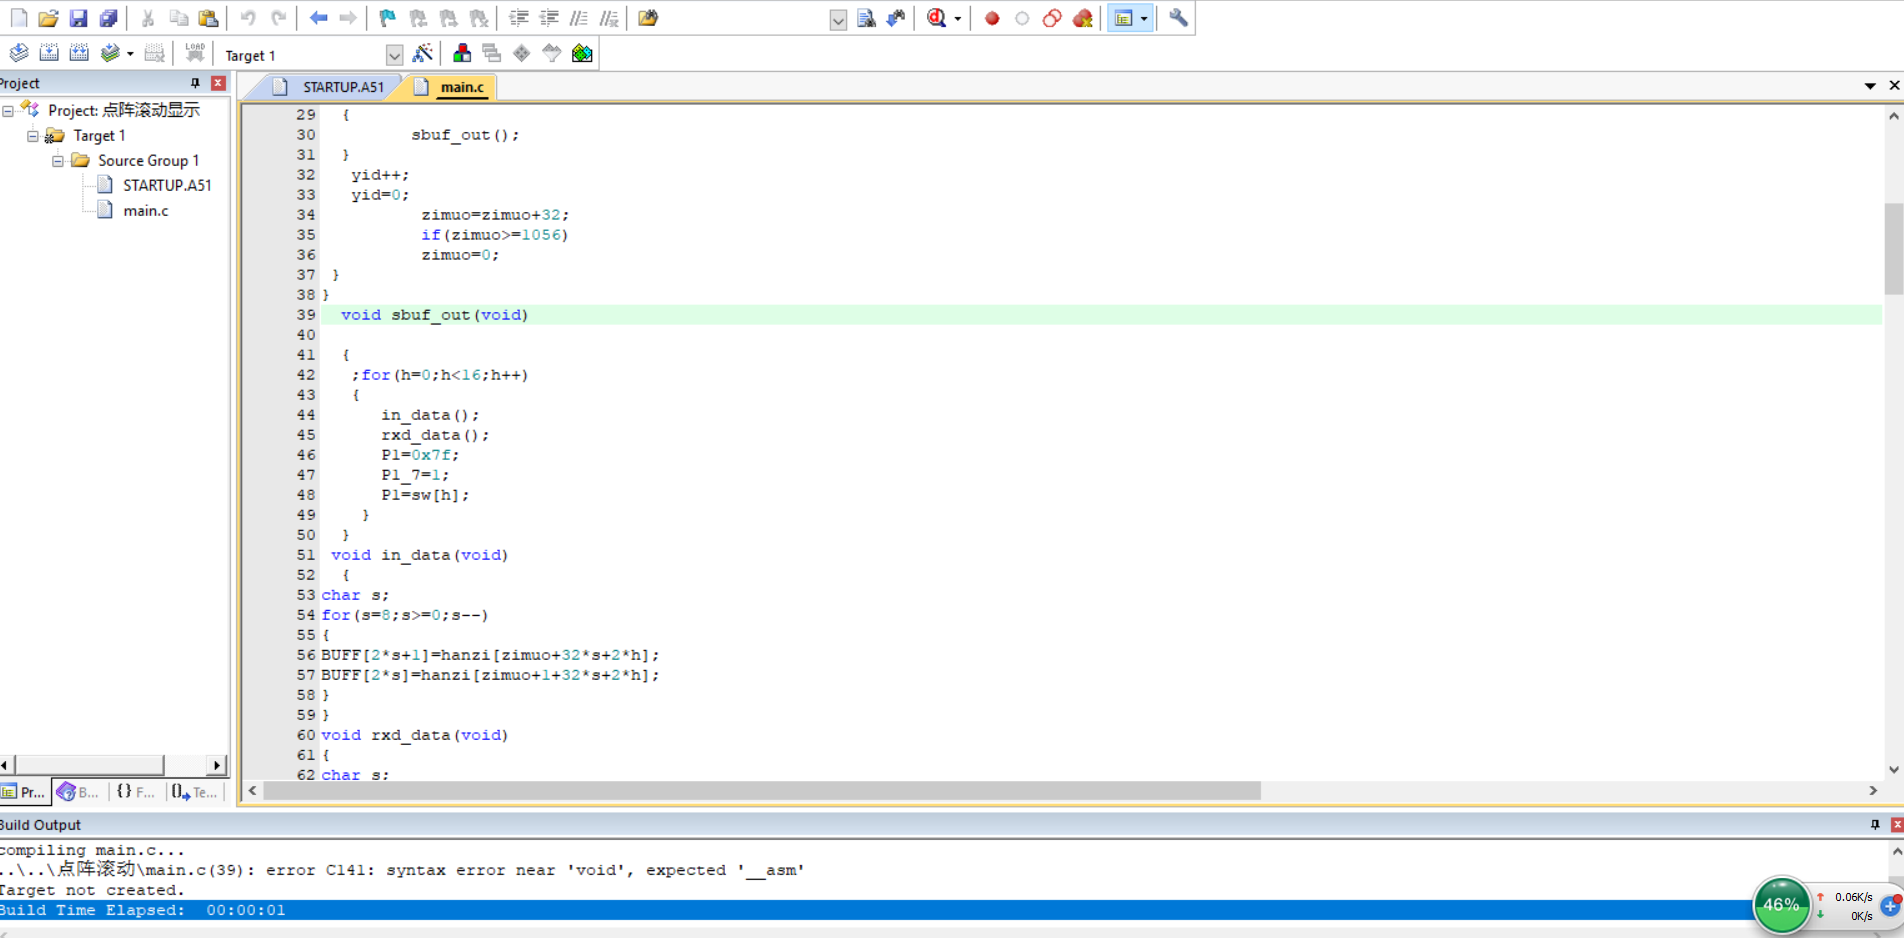
Task: Open the Functions panel tab
Action: pyautogui.click(x=135, y=792)
